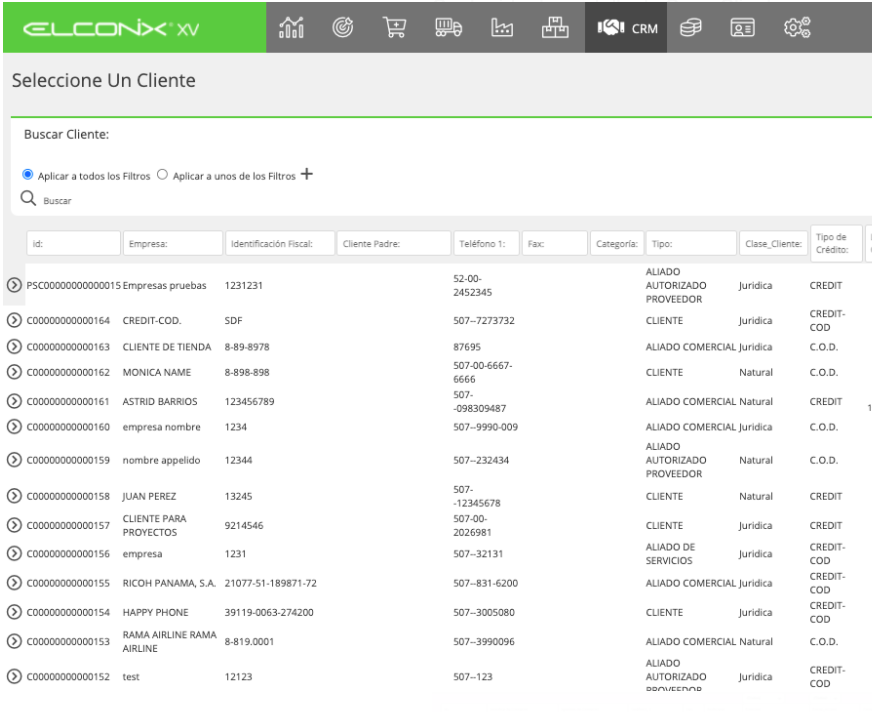Open the coins finance module icon
872x712 pixels.
690,27
